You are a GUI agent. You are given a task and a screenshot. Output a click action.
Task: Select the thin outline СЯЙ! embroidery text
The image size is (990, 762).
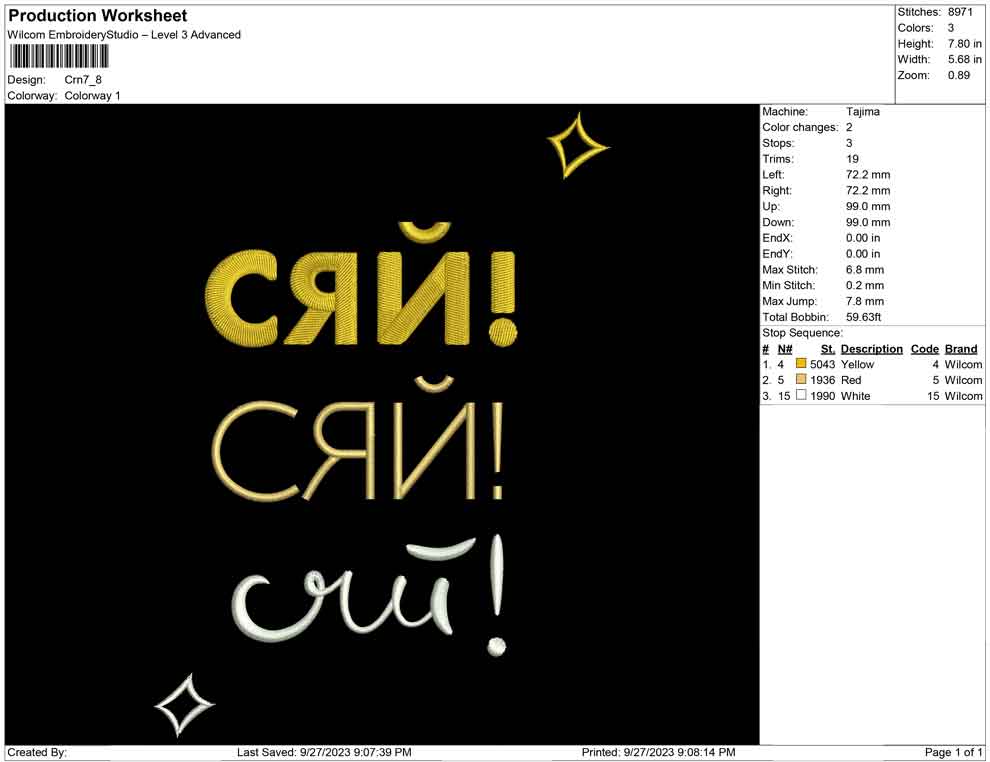point(359,439)
